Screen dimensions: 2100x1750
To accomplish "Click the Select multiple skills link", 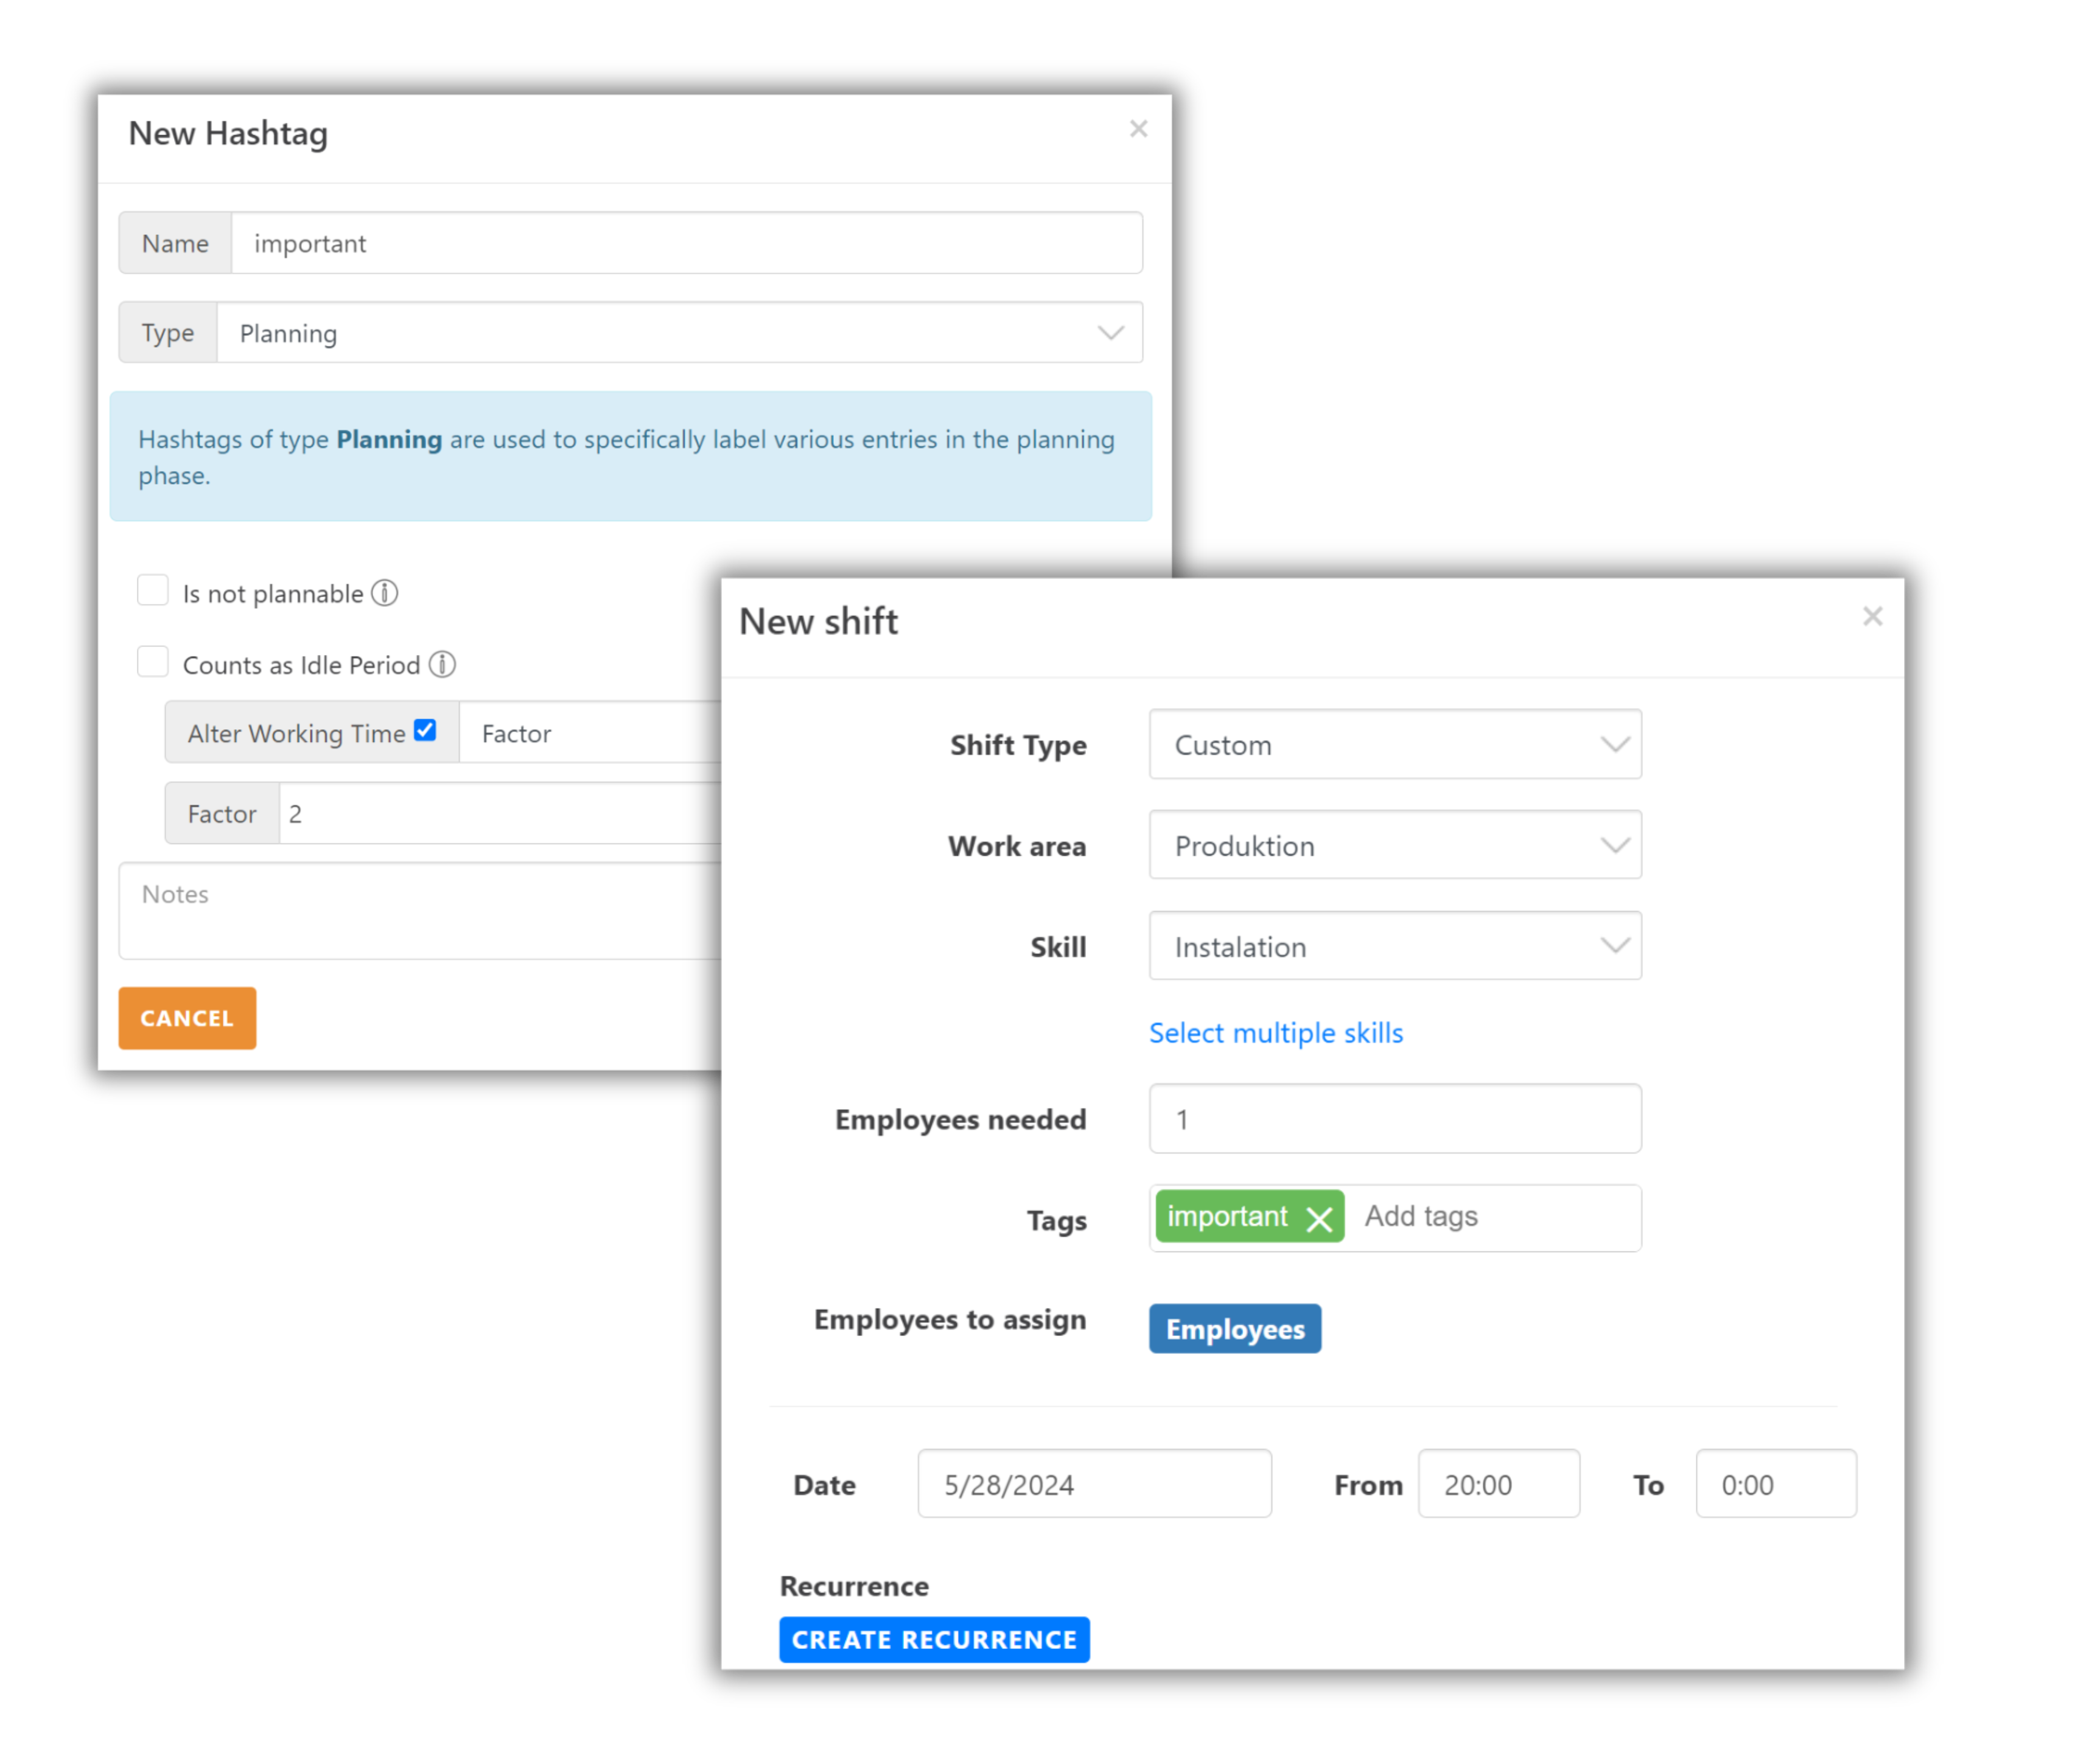I will pos(1275,1033).
